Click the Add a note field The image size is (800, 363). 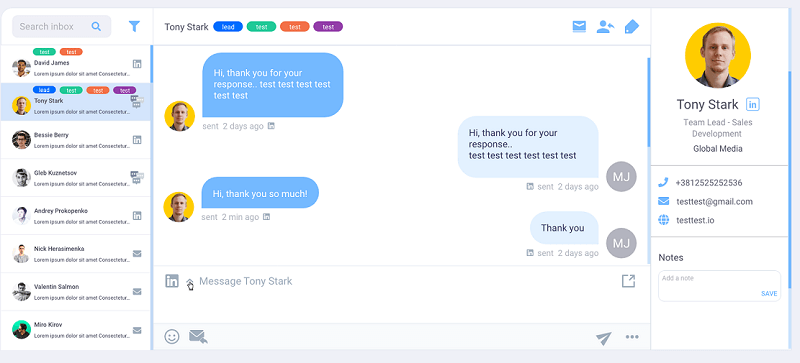[x=719, y=286]
